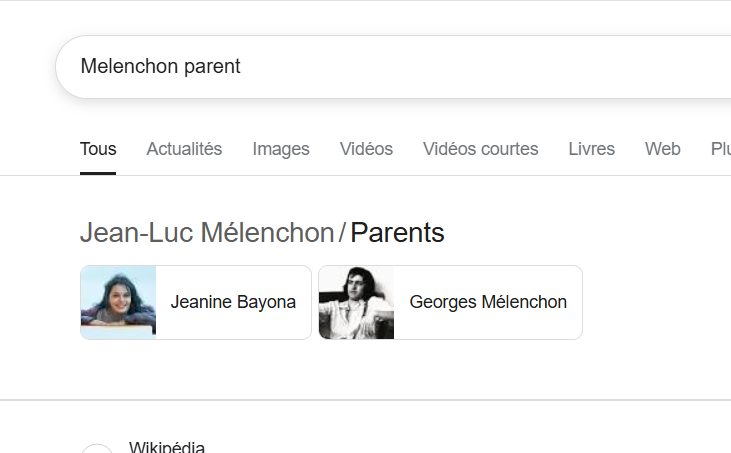Switch to the Livres tab
The width and height of the screenshot is (731, 453).
pos(591,149)
